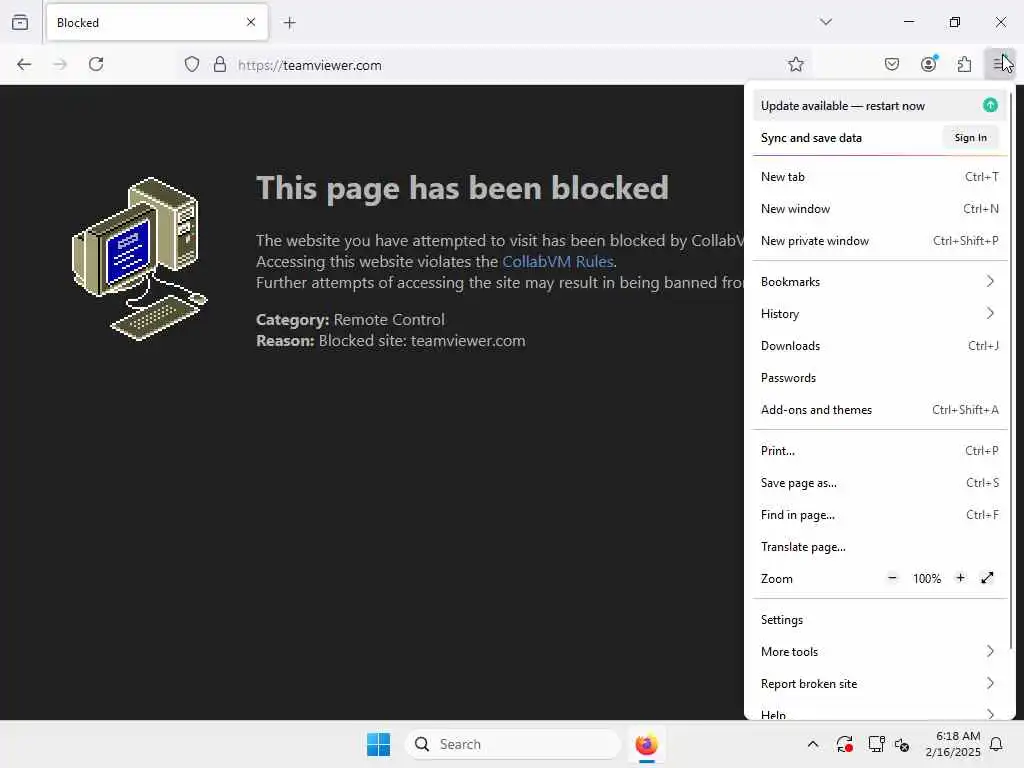Image resolution: width=1024 pixels, height=768 pixels.
Task: Open the clock showing 6:18 AM
Action: [x=953, y=744]
